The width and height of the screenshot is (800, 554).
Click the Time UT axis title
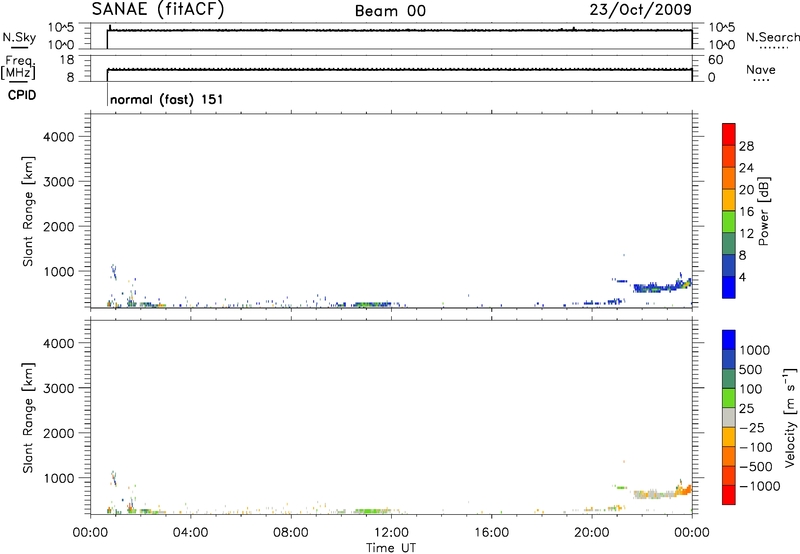pos(391,548)
